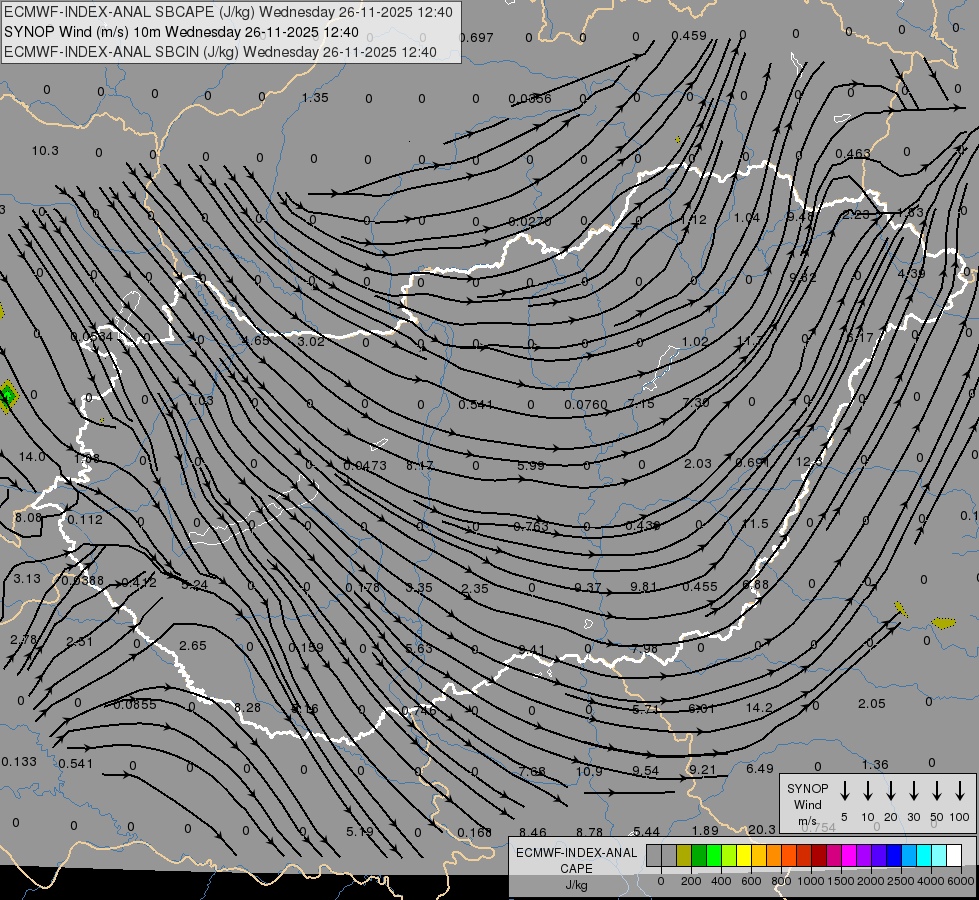The image size is (979, 900).
Task: Click the 2500 tick label on CAPE legend
Action: pyautogui.click(x=900, y=881)
